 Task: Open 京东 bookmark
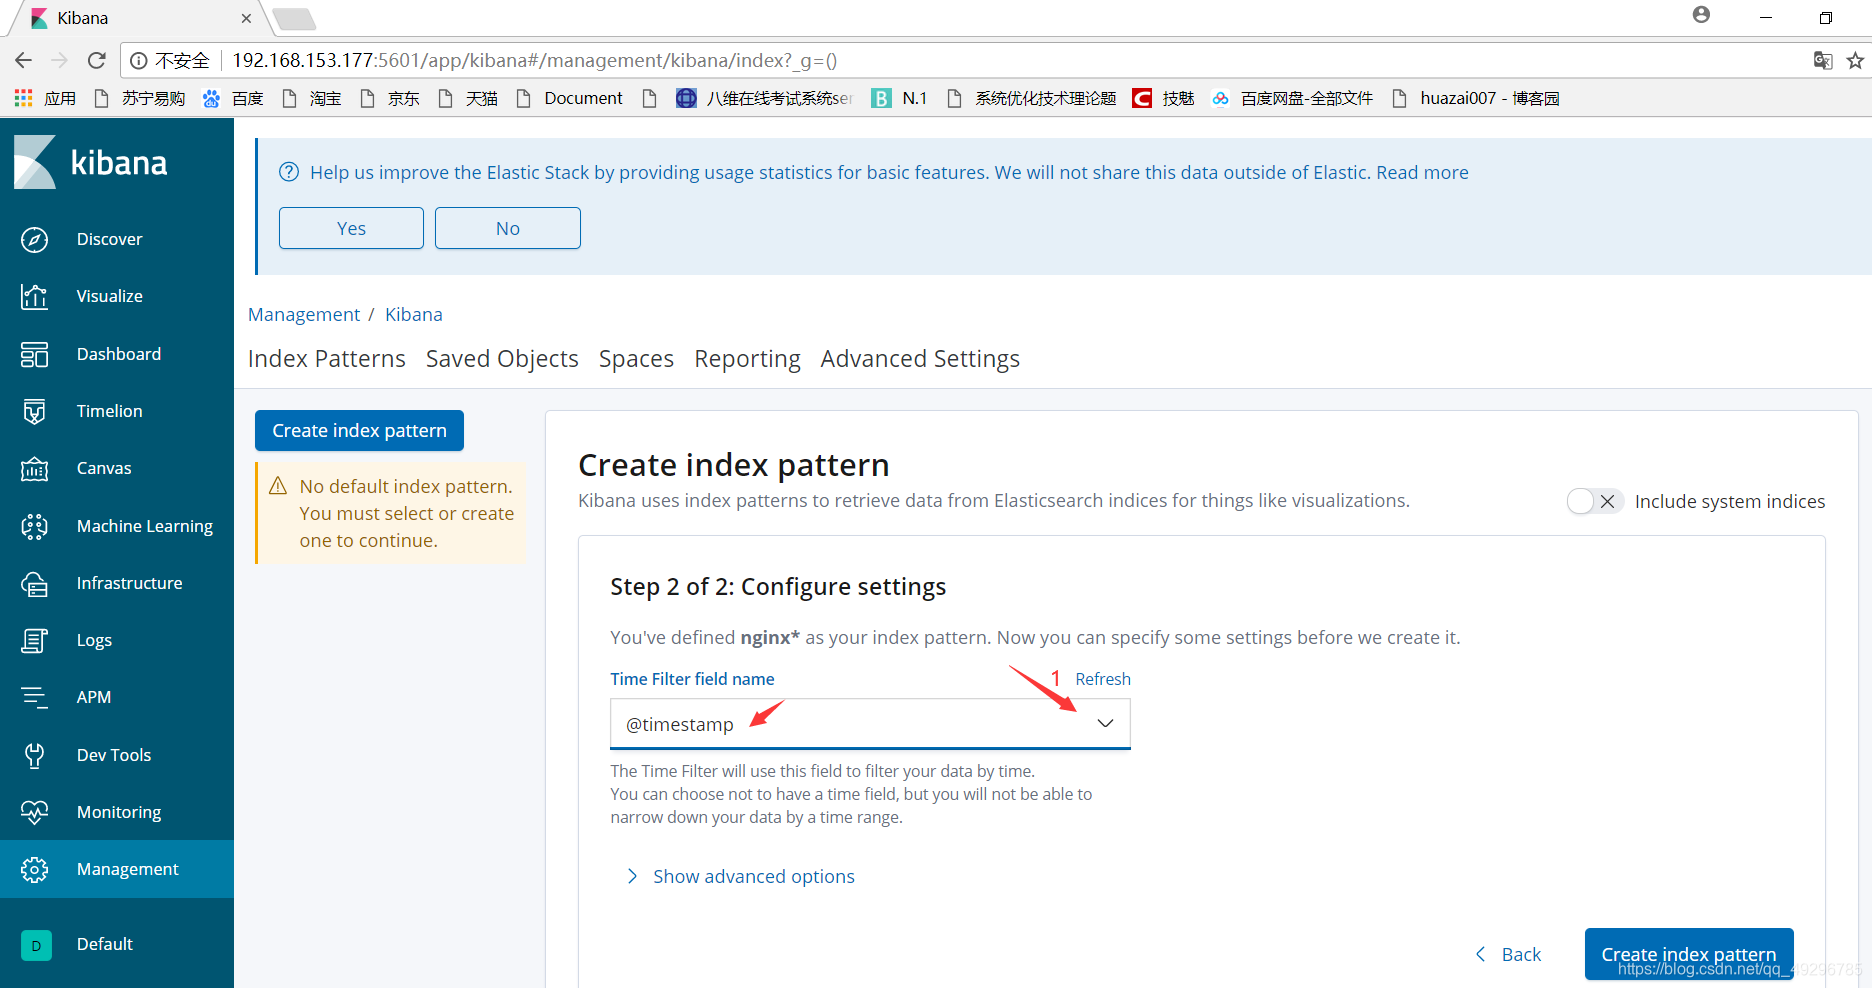389,98
